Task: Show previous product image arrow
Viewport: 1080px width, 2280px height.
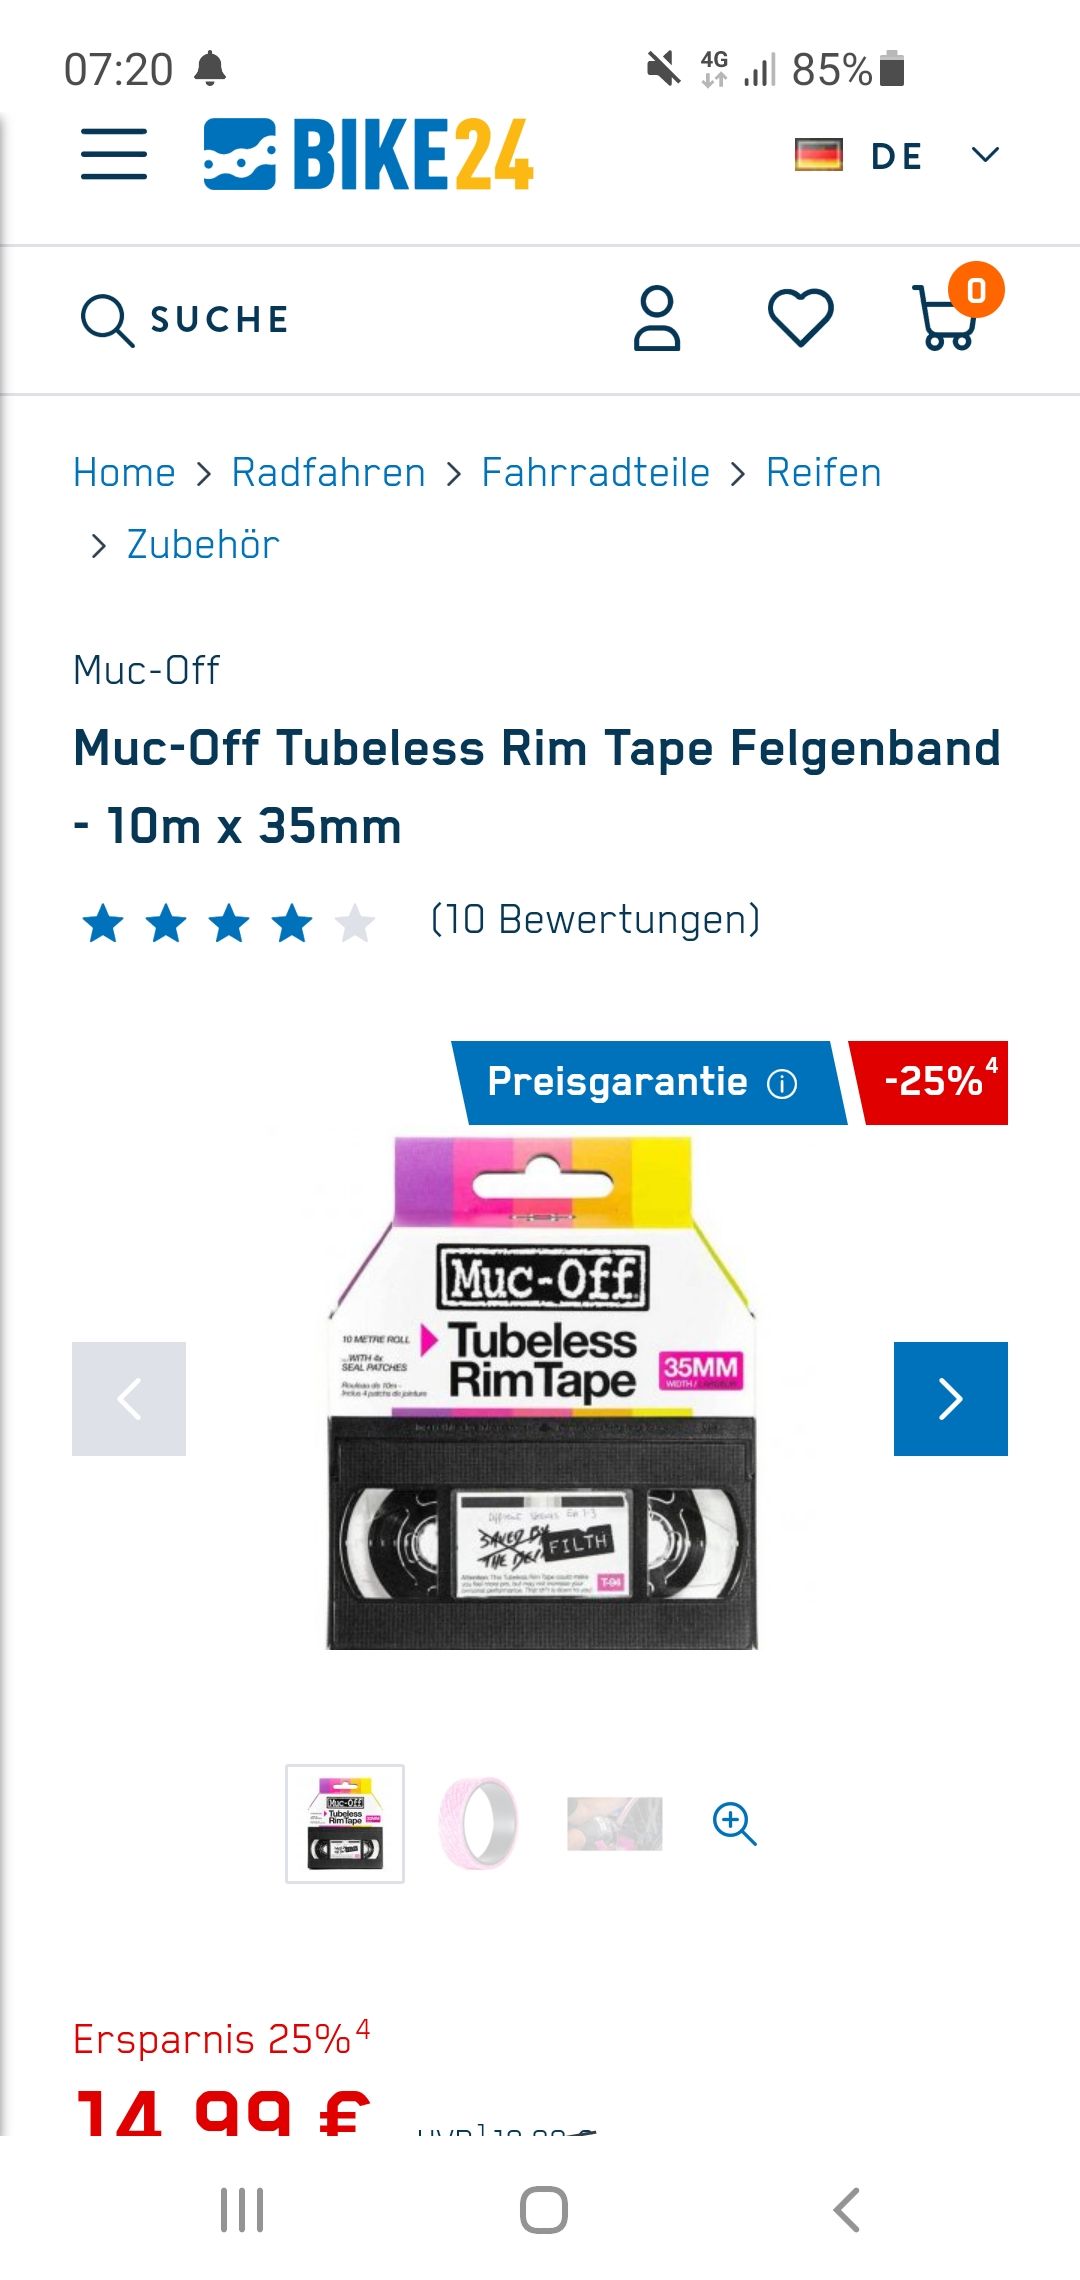Action: [129, 1399]
